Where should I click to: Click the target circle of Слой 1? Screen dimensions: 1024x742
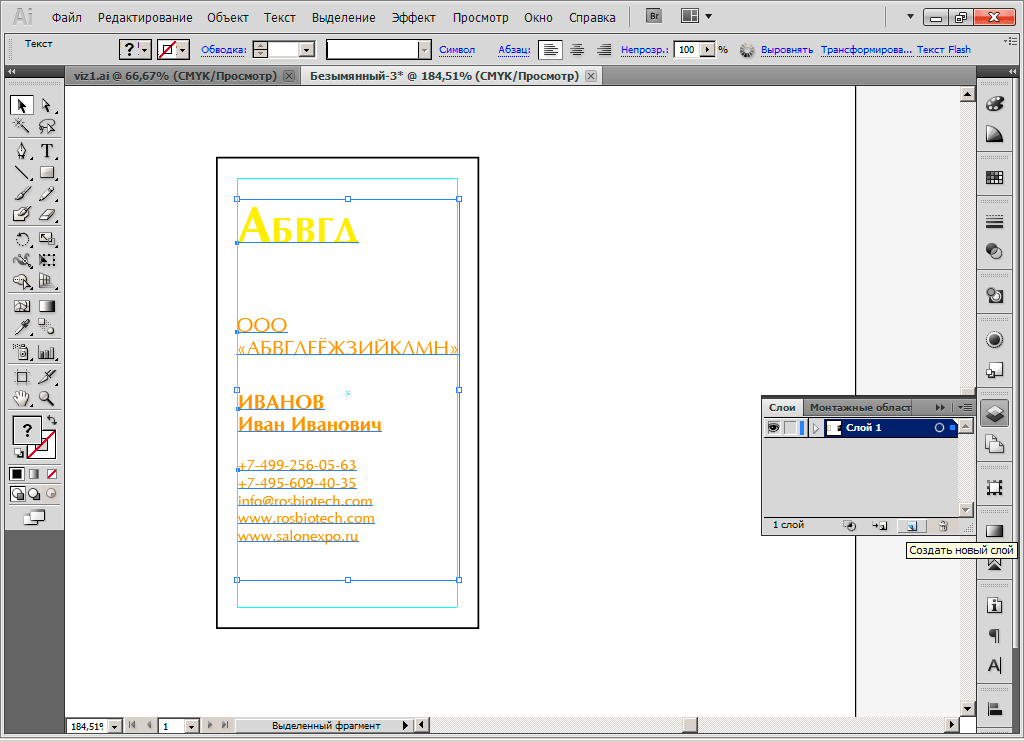point(938,428)
